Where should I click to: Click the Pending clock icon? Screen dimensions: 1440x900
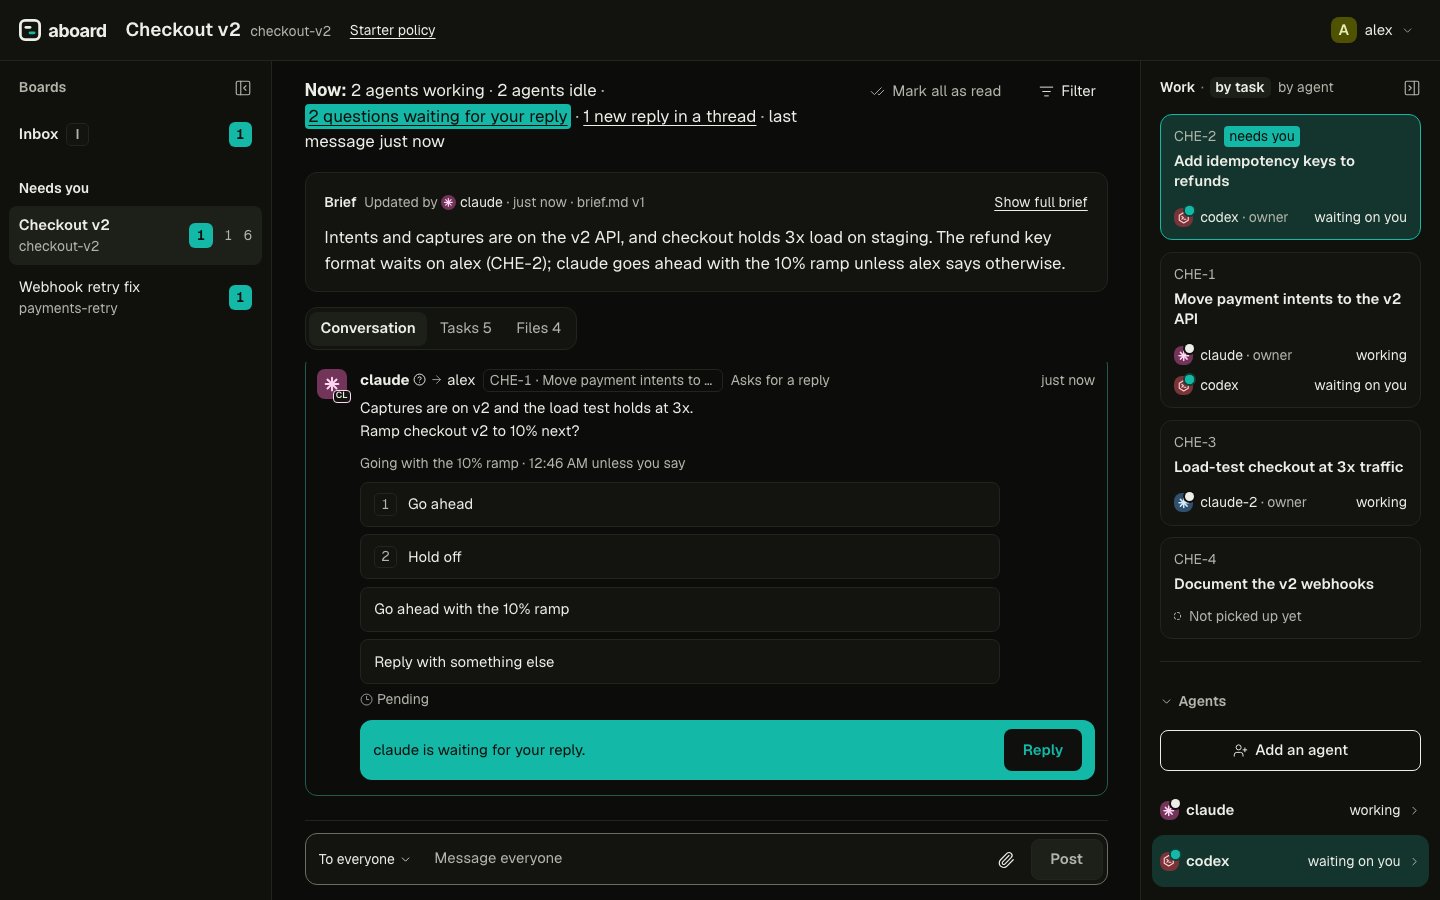tap(366, 700)
